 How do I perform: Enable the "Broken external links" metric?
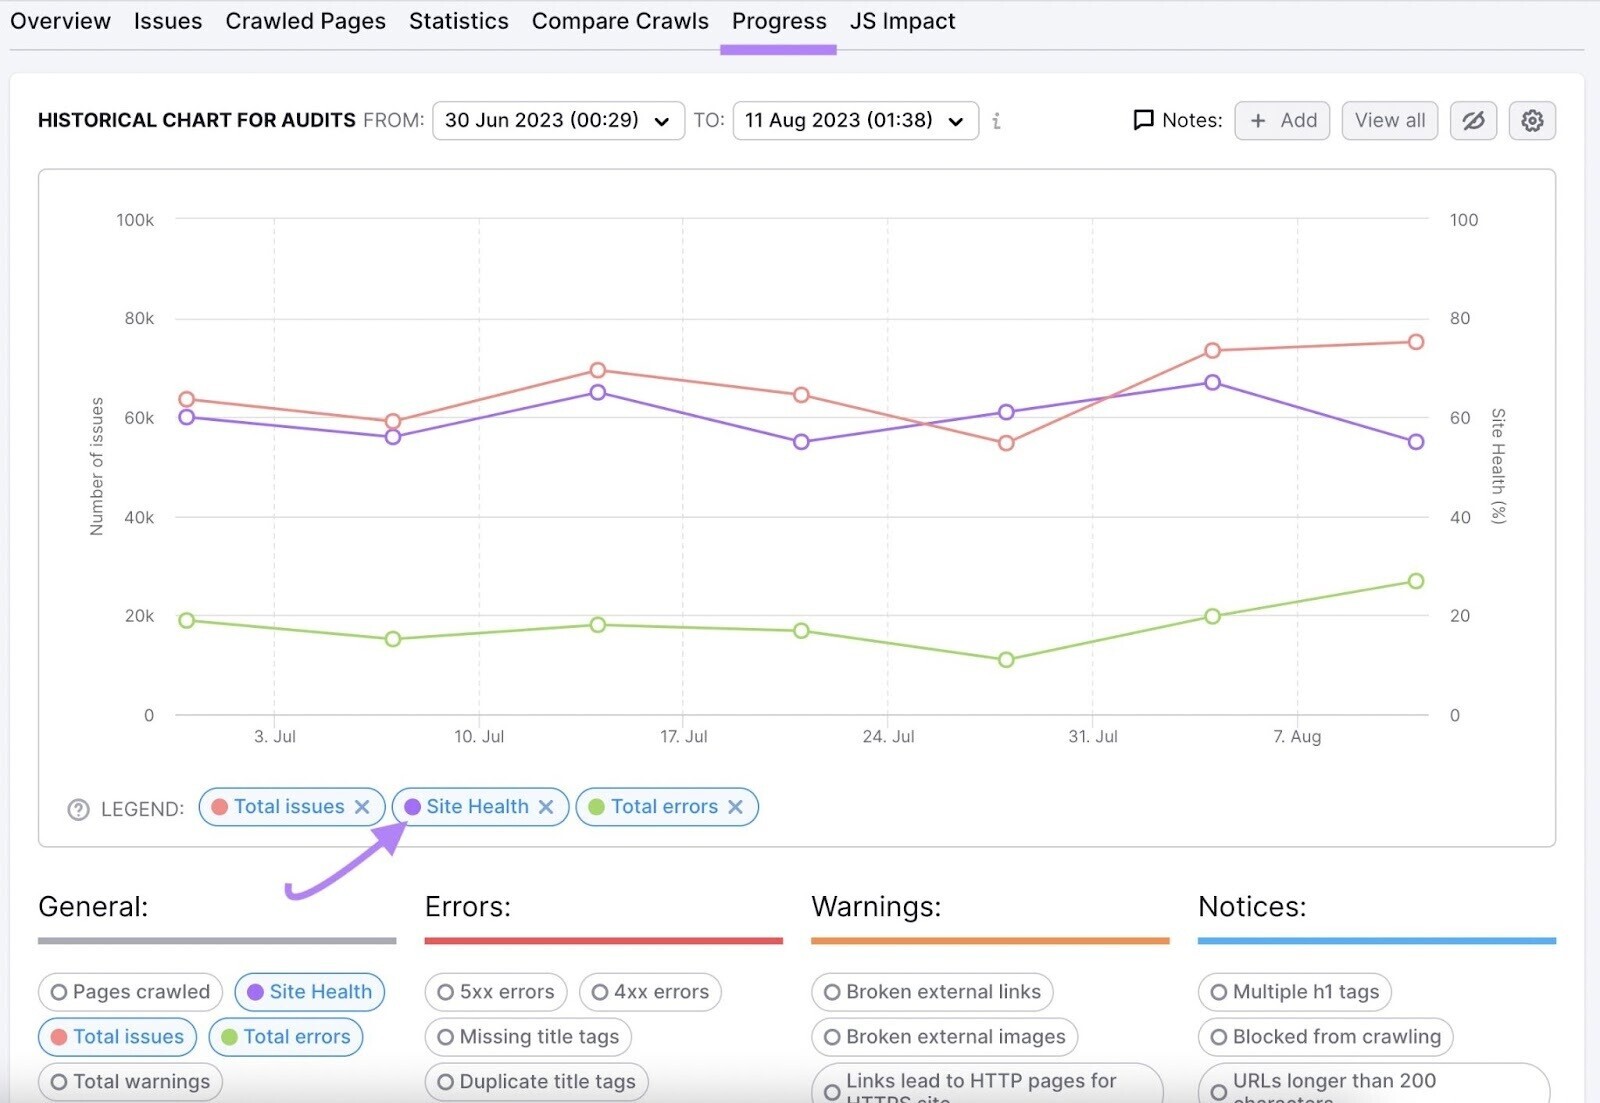click(x=932, y=992)
